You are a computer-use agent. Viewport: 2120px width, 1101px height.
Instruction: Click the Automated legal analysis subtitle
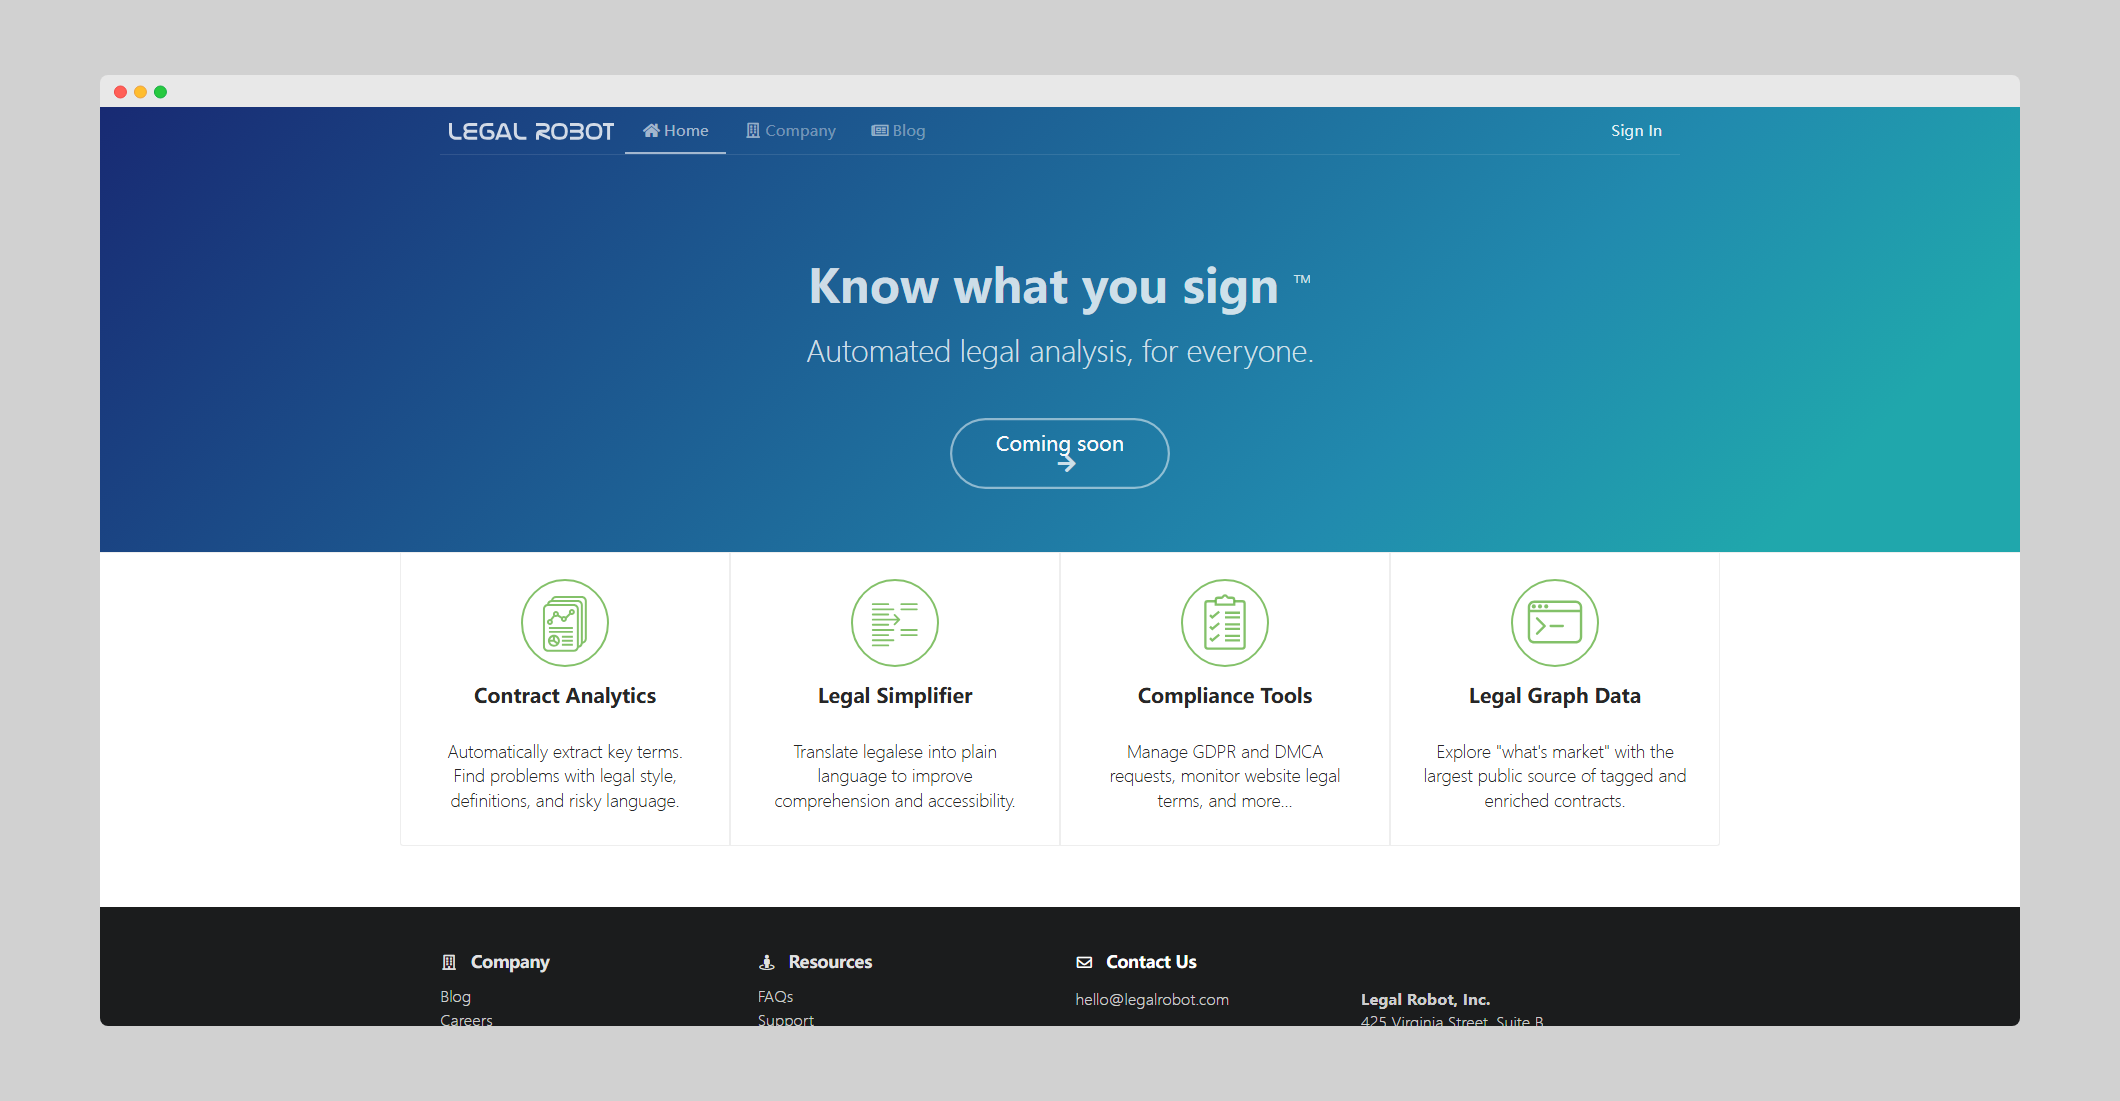click(1060, 352)
